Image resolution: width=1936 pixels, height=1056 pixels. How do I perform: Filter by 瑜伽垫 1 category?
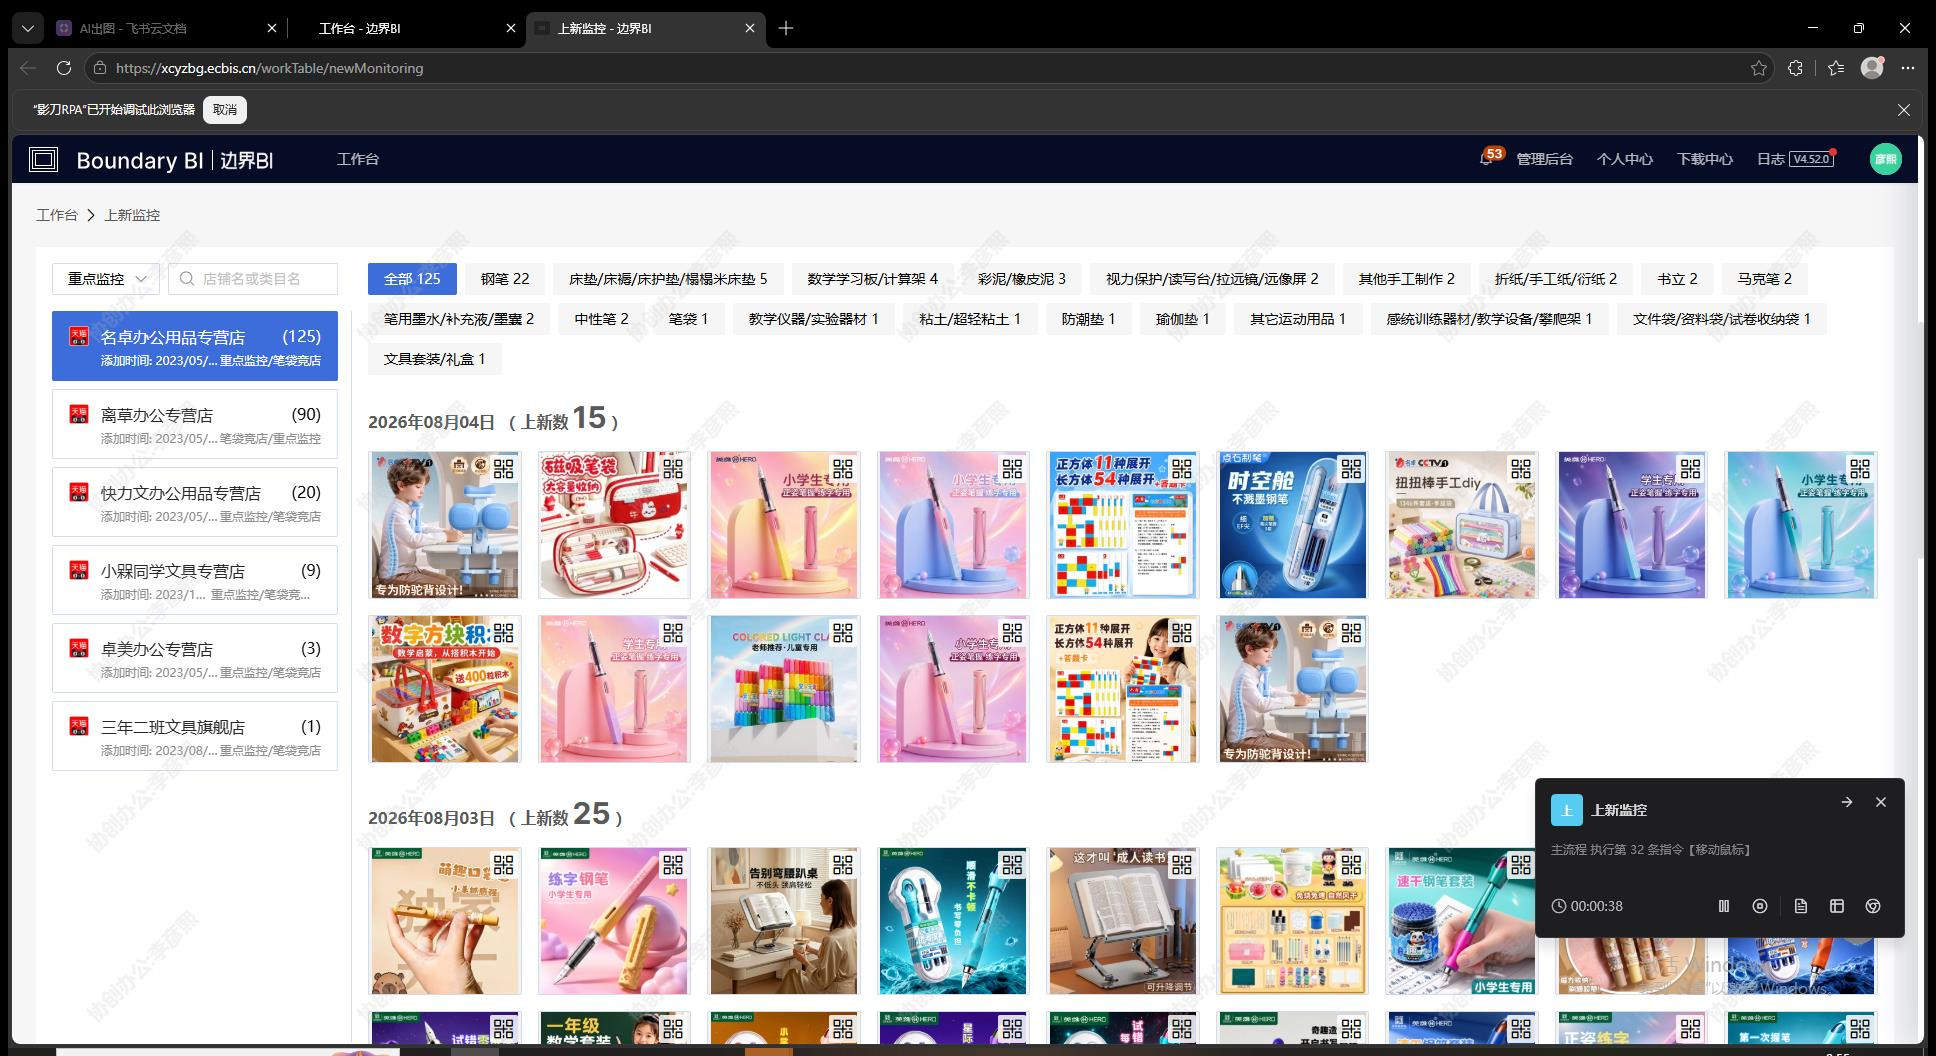[1183, 319]
